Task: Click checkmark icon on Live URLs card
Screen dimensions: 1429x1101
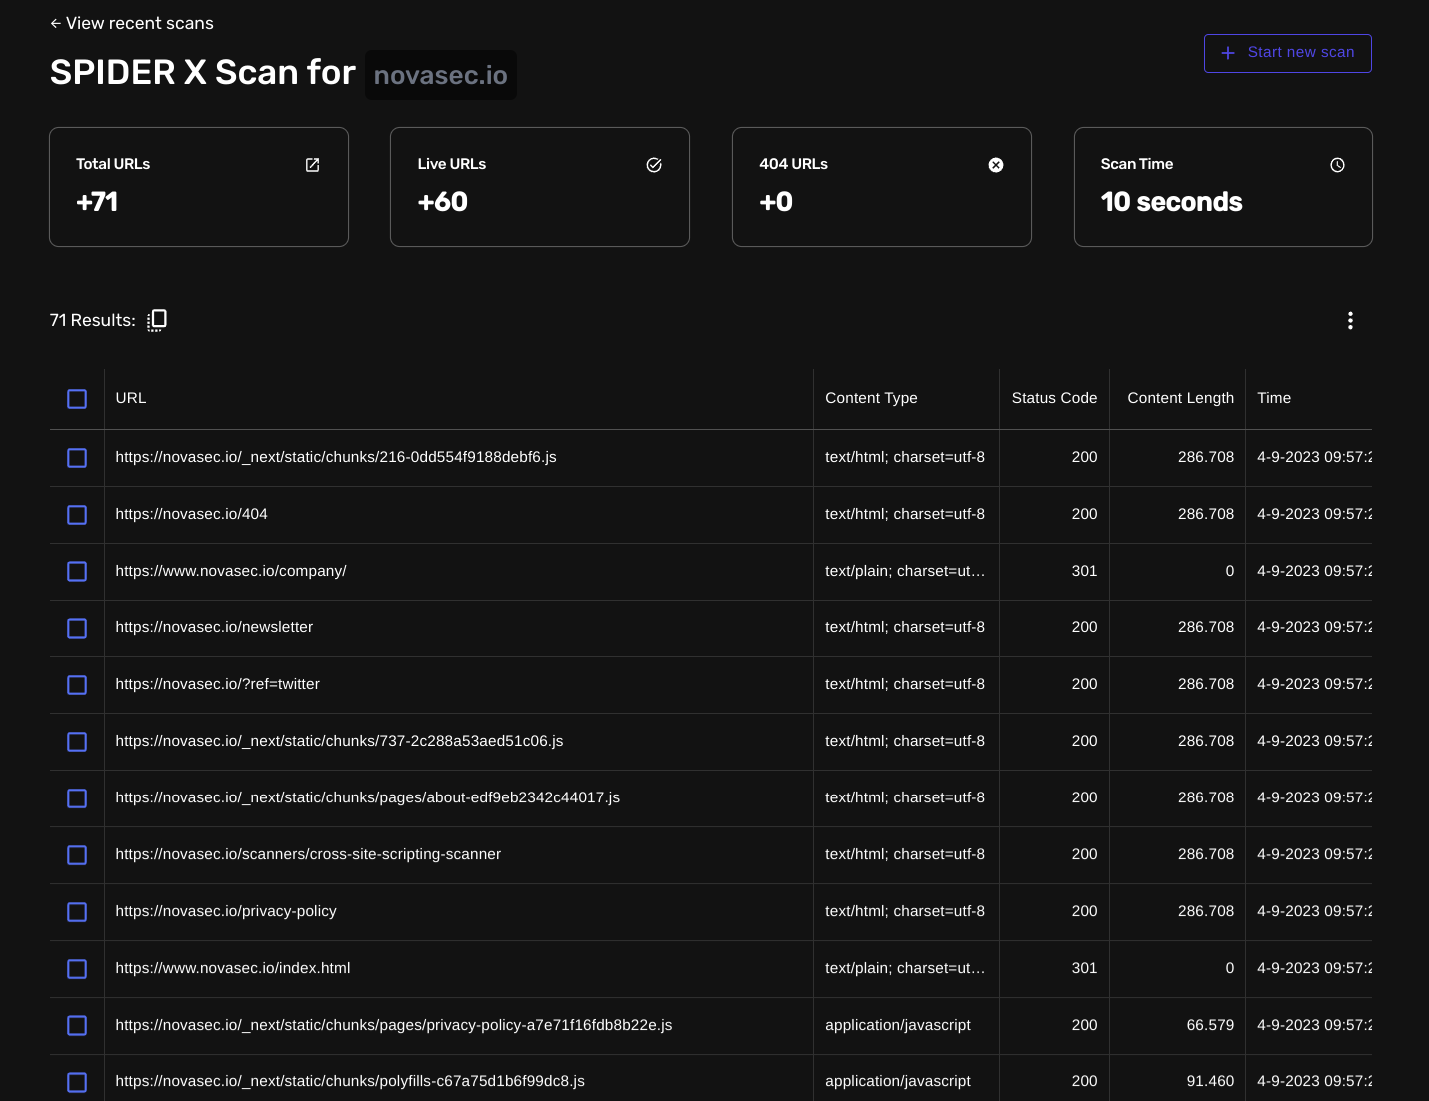Action: click(654, 165)
